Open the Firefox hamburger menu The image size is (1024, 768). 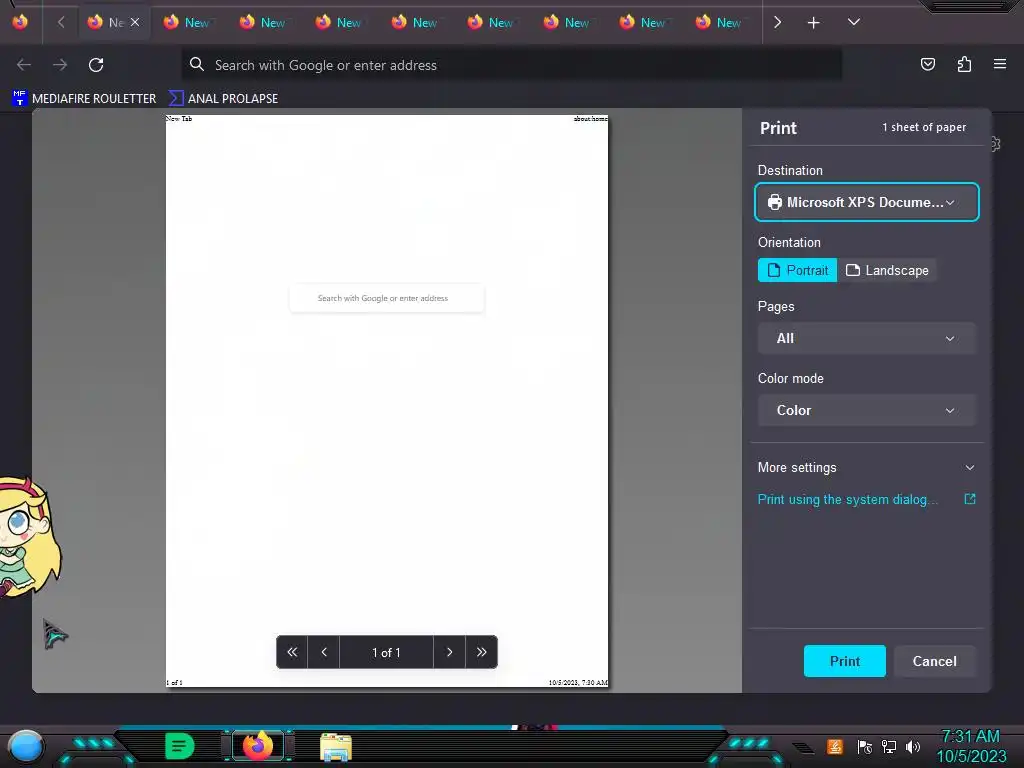pyautogui.click(x=1000, y=64)
